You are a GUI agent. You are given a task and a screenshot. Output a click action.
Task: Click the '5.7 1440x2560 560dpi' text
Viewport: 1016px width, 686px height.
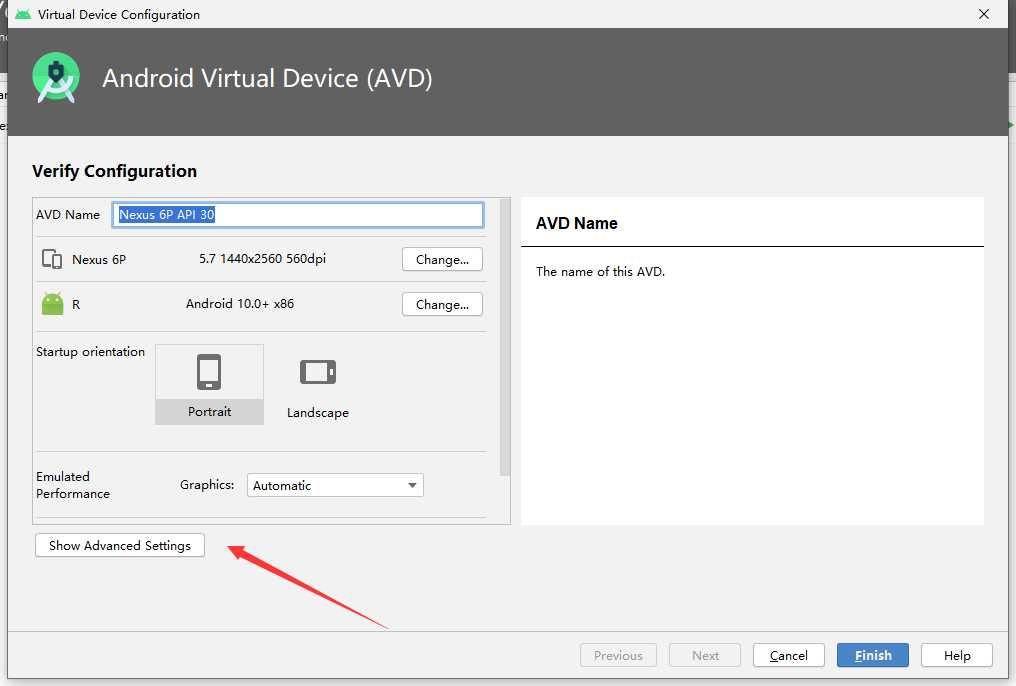[262, 258]
